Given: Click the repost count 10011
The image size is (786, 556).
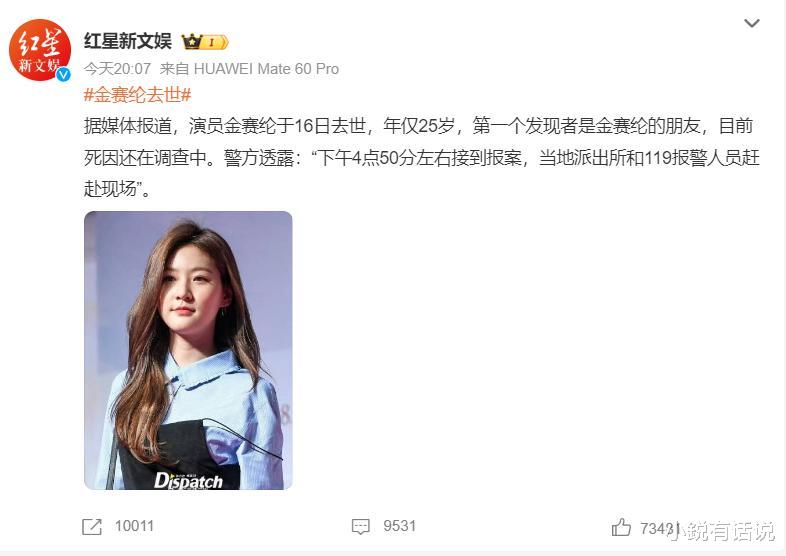Looking at the screenshot, I should (134, 526).
